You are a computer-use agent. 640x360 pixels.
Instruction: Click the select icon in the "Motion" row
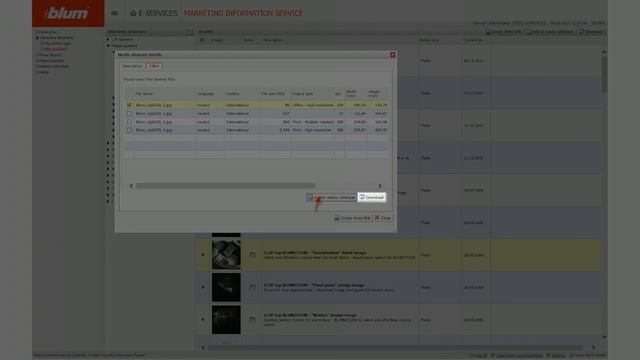click(253, 320)
